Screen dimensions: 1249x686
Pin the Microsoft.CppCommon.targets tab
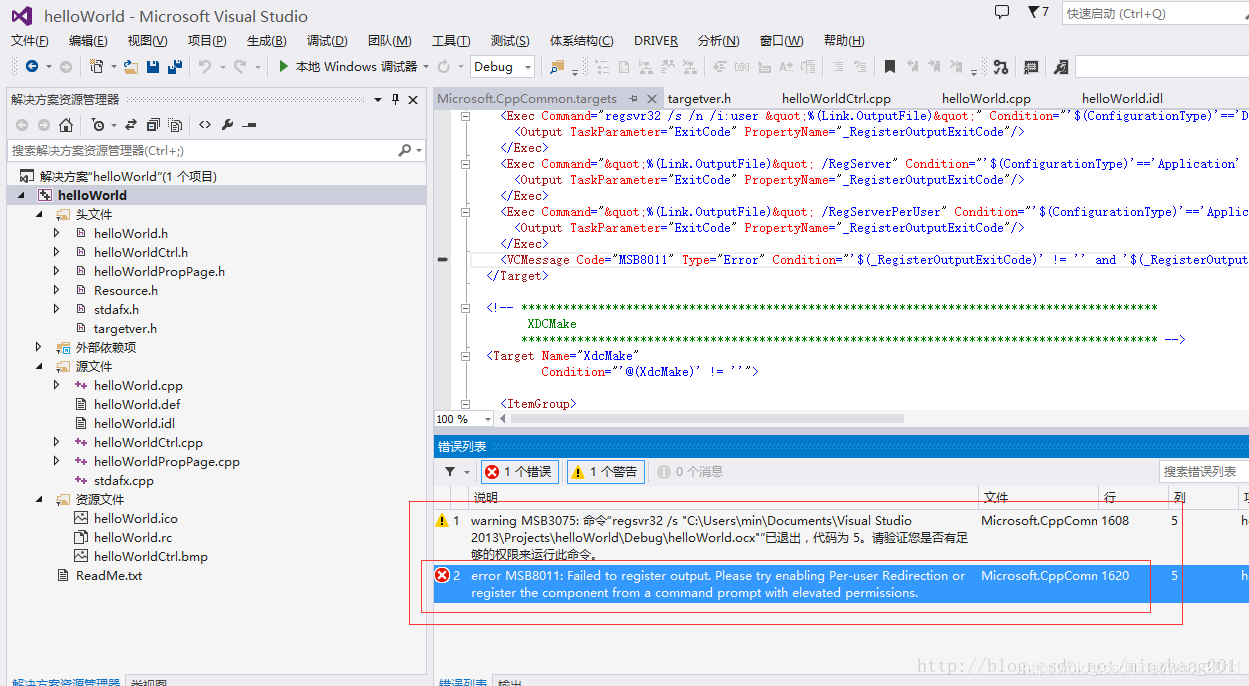point(634,99)
